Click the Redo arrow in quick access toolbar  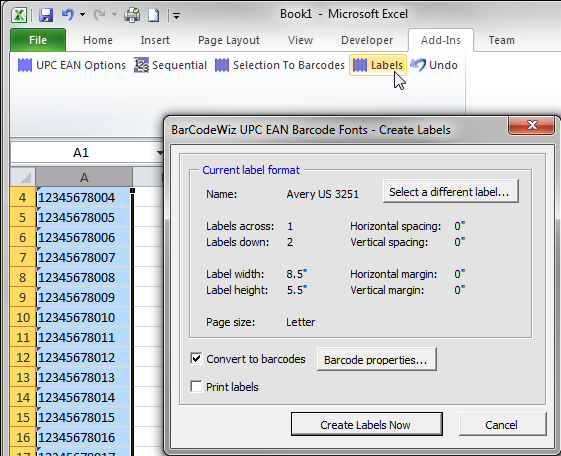tap(99, 15)
